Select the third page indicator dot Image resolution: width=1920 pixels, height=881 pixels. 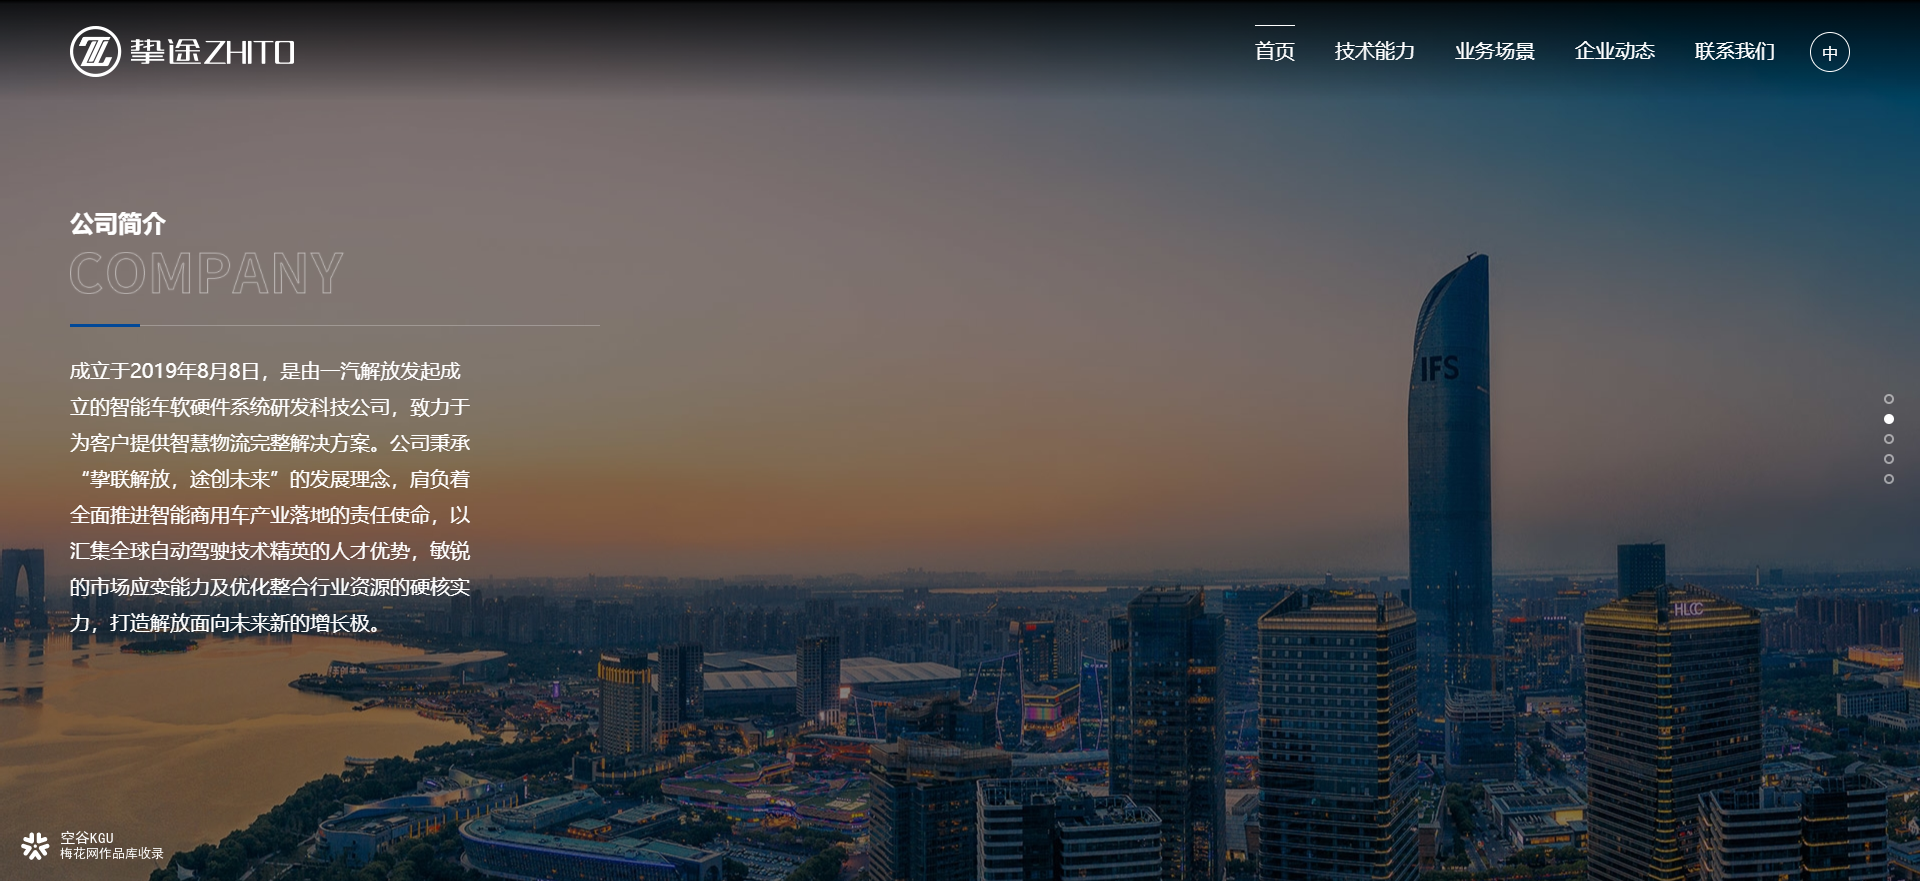[x=1889, y=439]
